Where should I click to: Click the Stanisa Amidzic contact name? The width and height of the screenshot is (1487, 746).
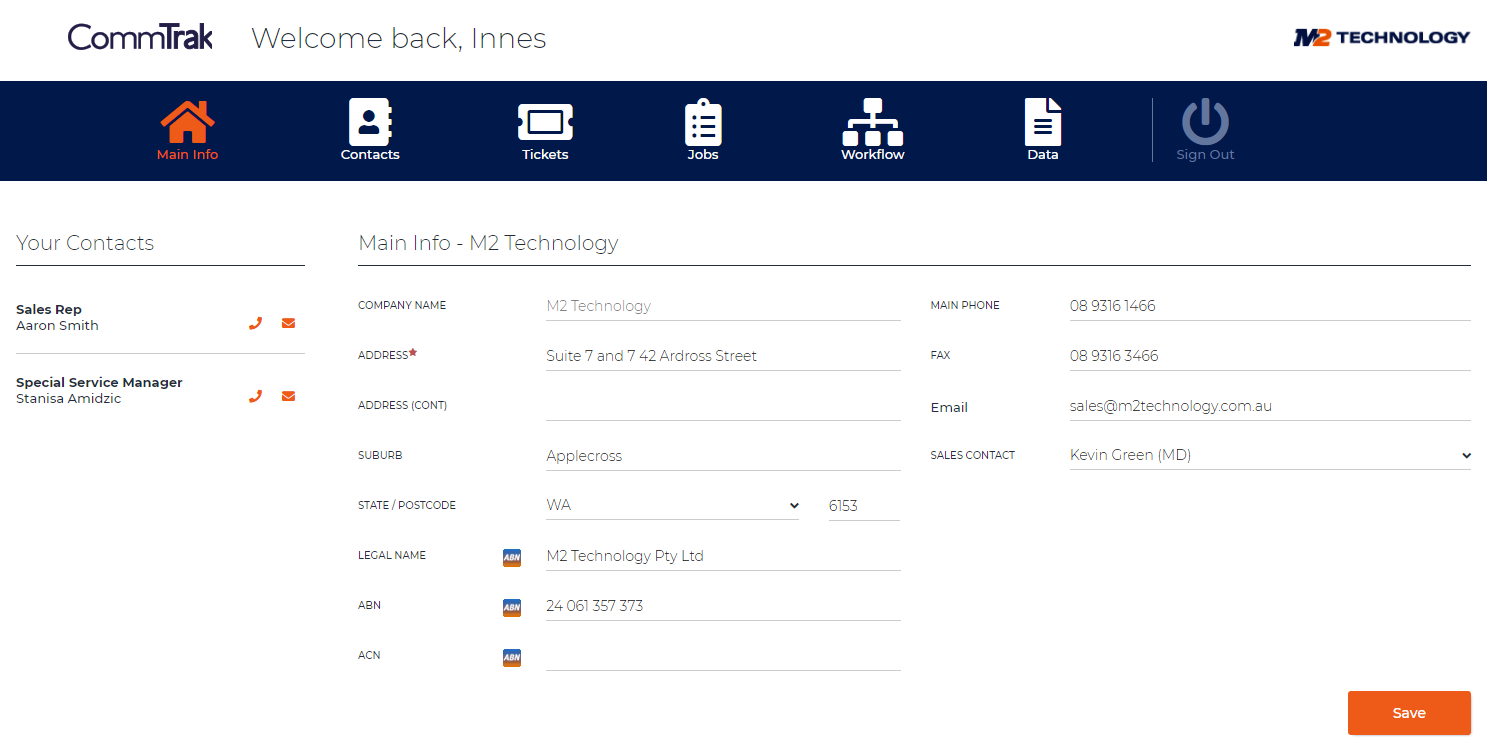(69, 399)
